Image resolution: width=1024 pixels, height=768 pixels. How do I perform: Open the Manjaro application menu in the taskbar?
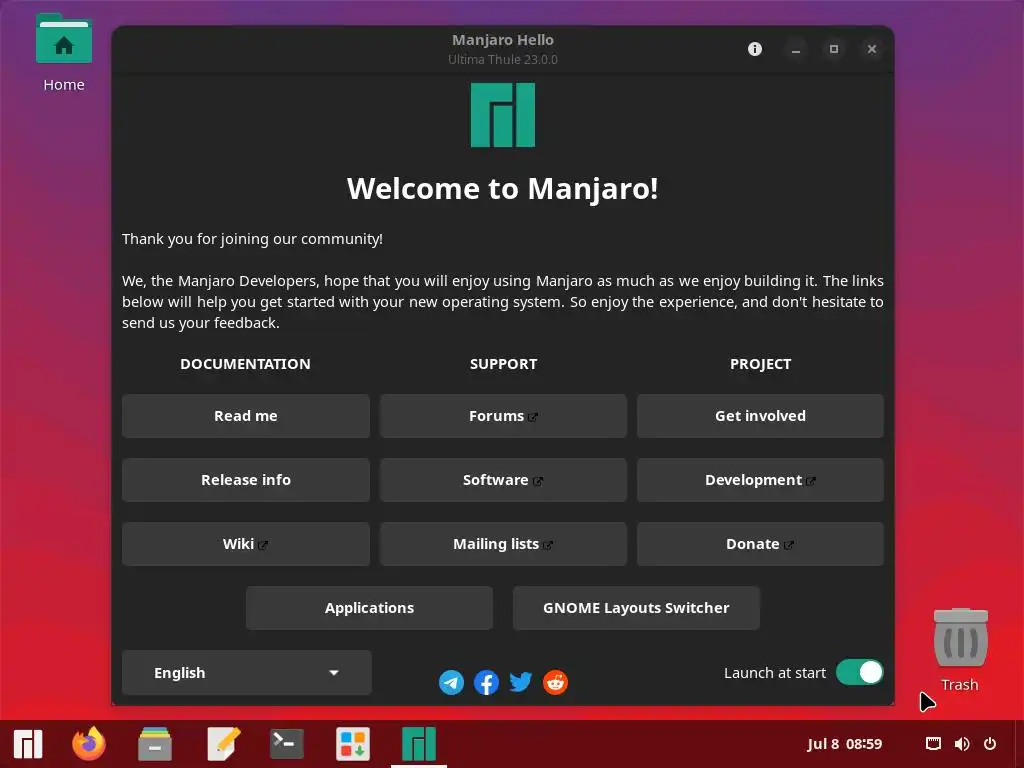27,744
